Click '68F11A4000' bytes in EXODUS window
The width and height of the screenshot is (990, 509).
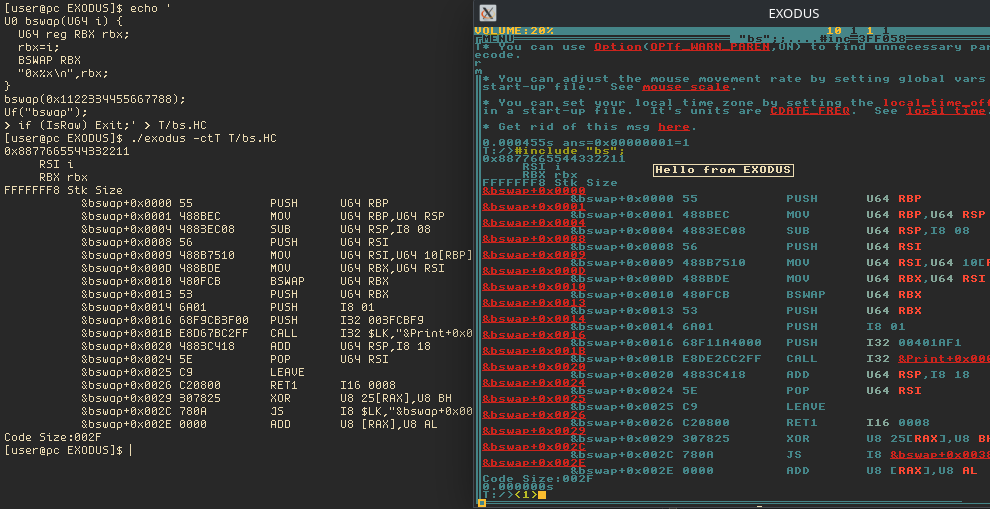click(x=722, y=343)
